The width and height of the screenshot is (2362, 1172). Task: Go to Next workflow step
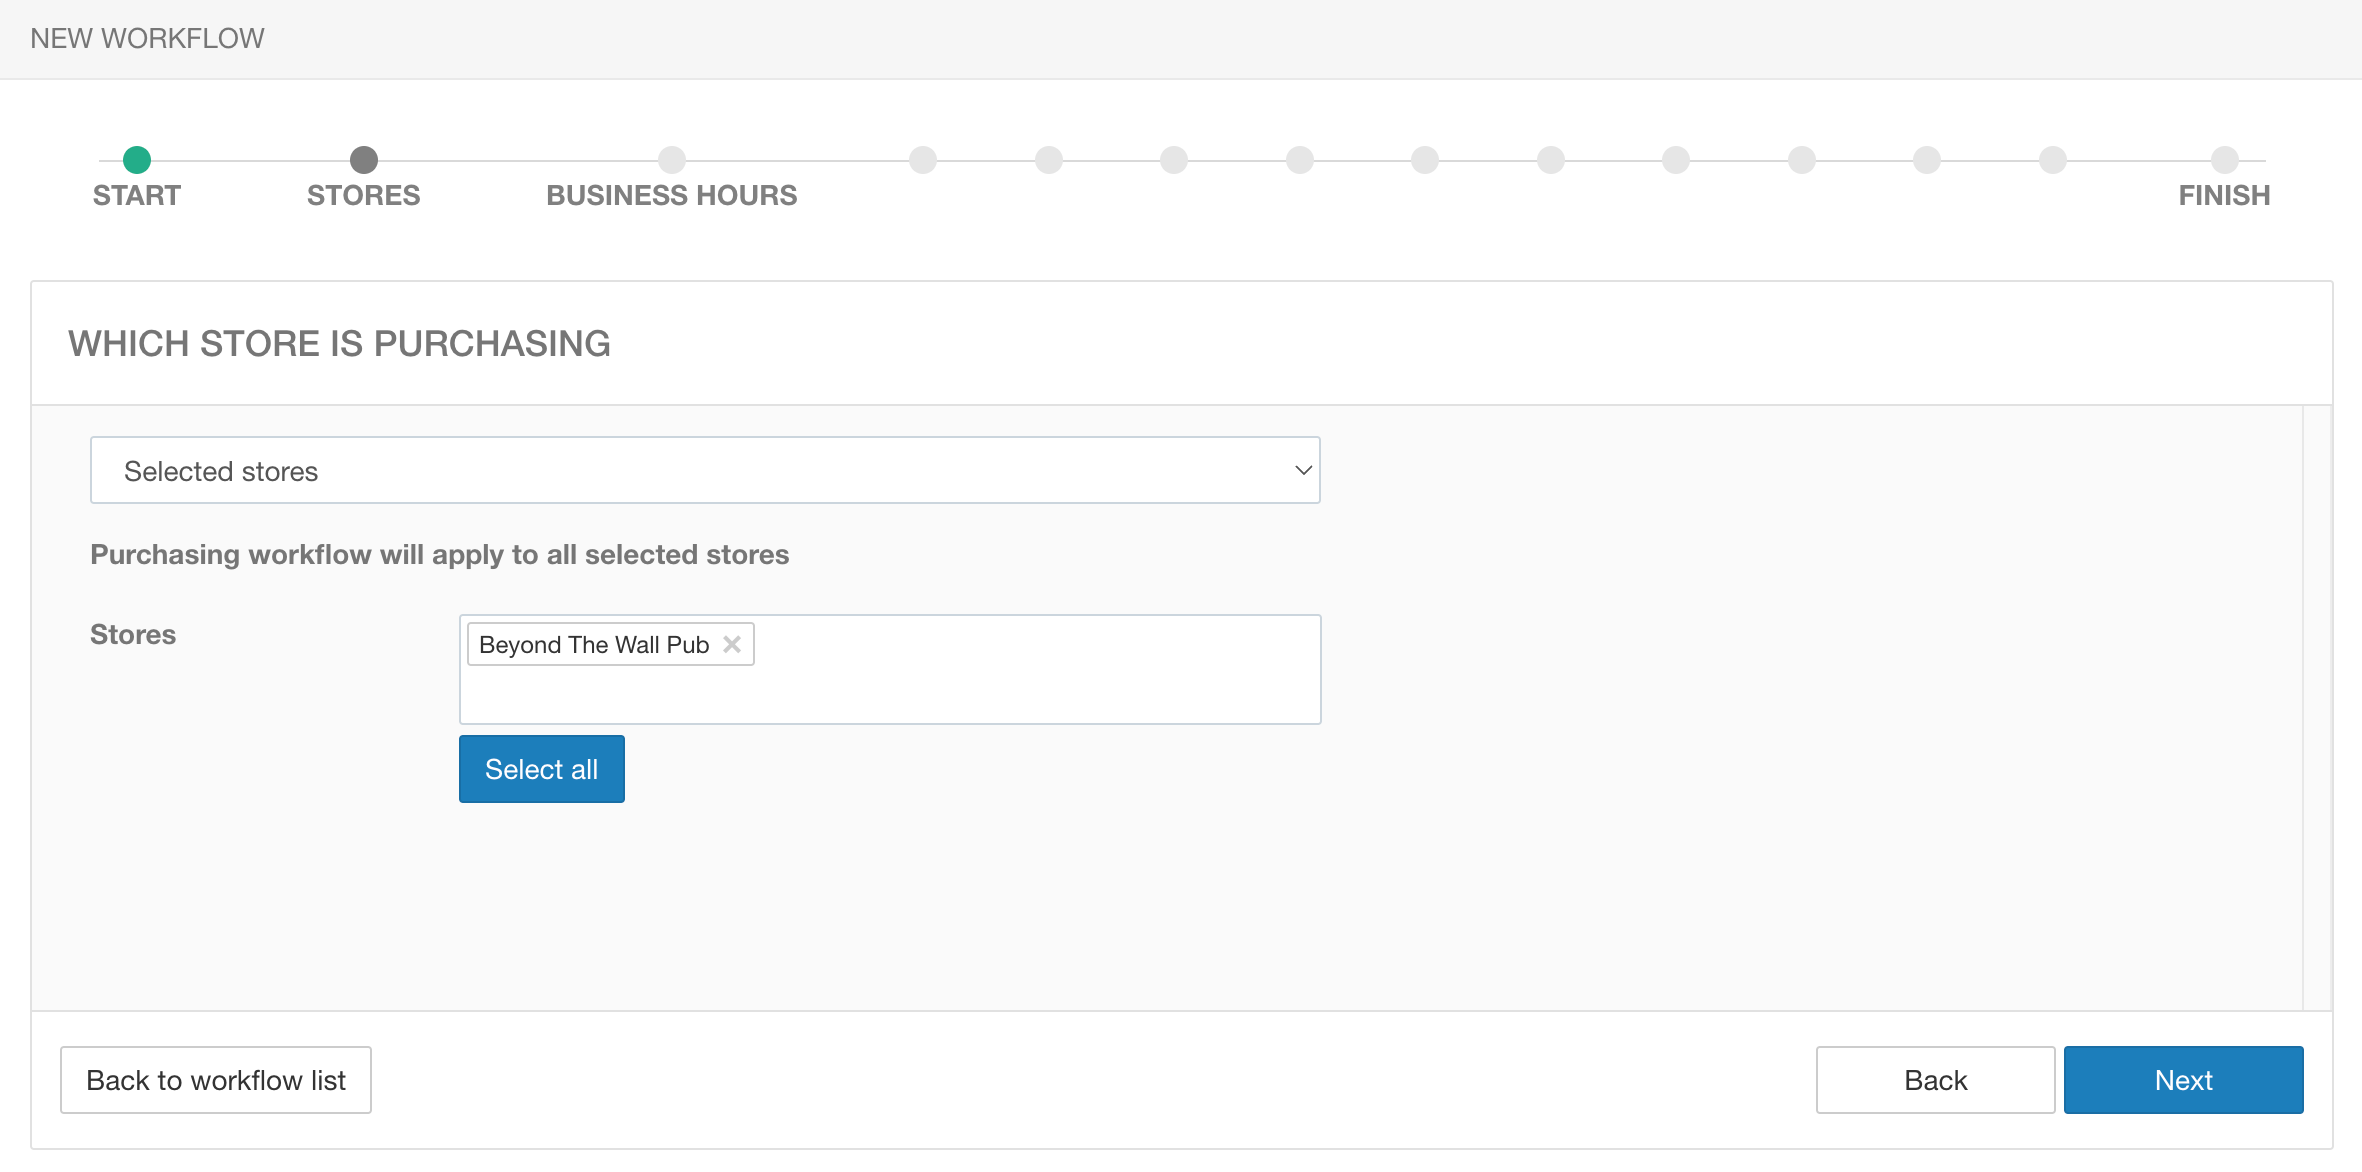point(2182,1080)
